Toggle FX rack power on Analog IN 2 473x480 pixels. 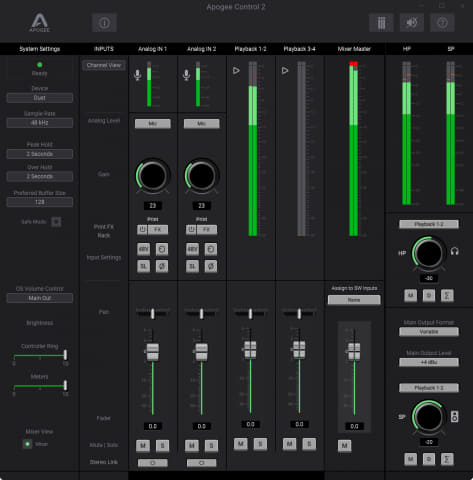click(191, 229)
